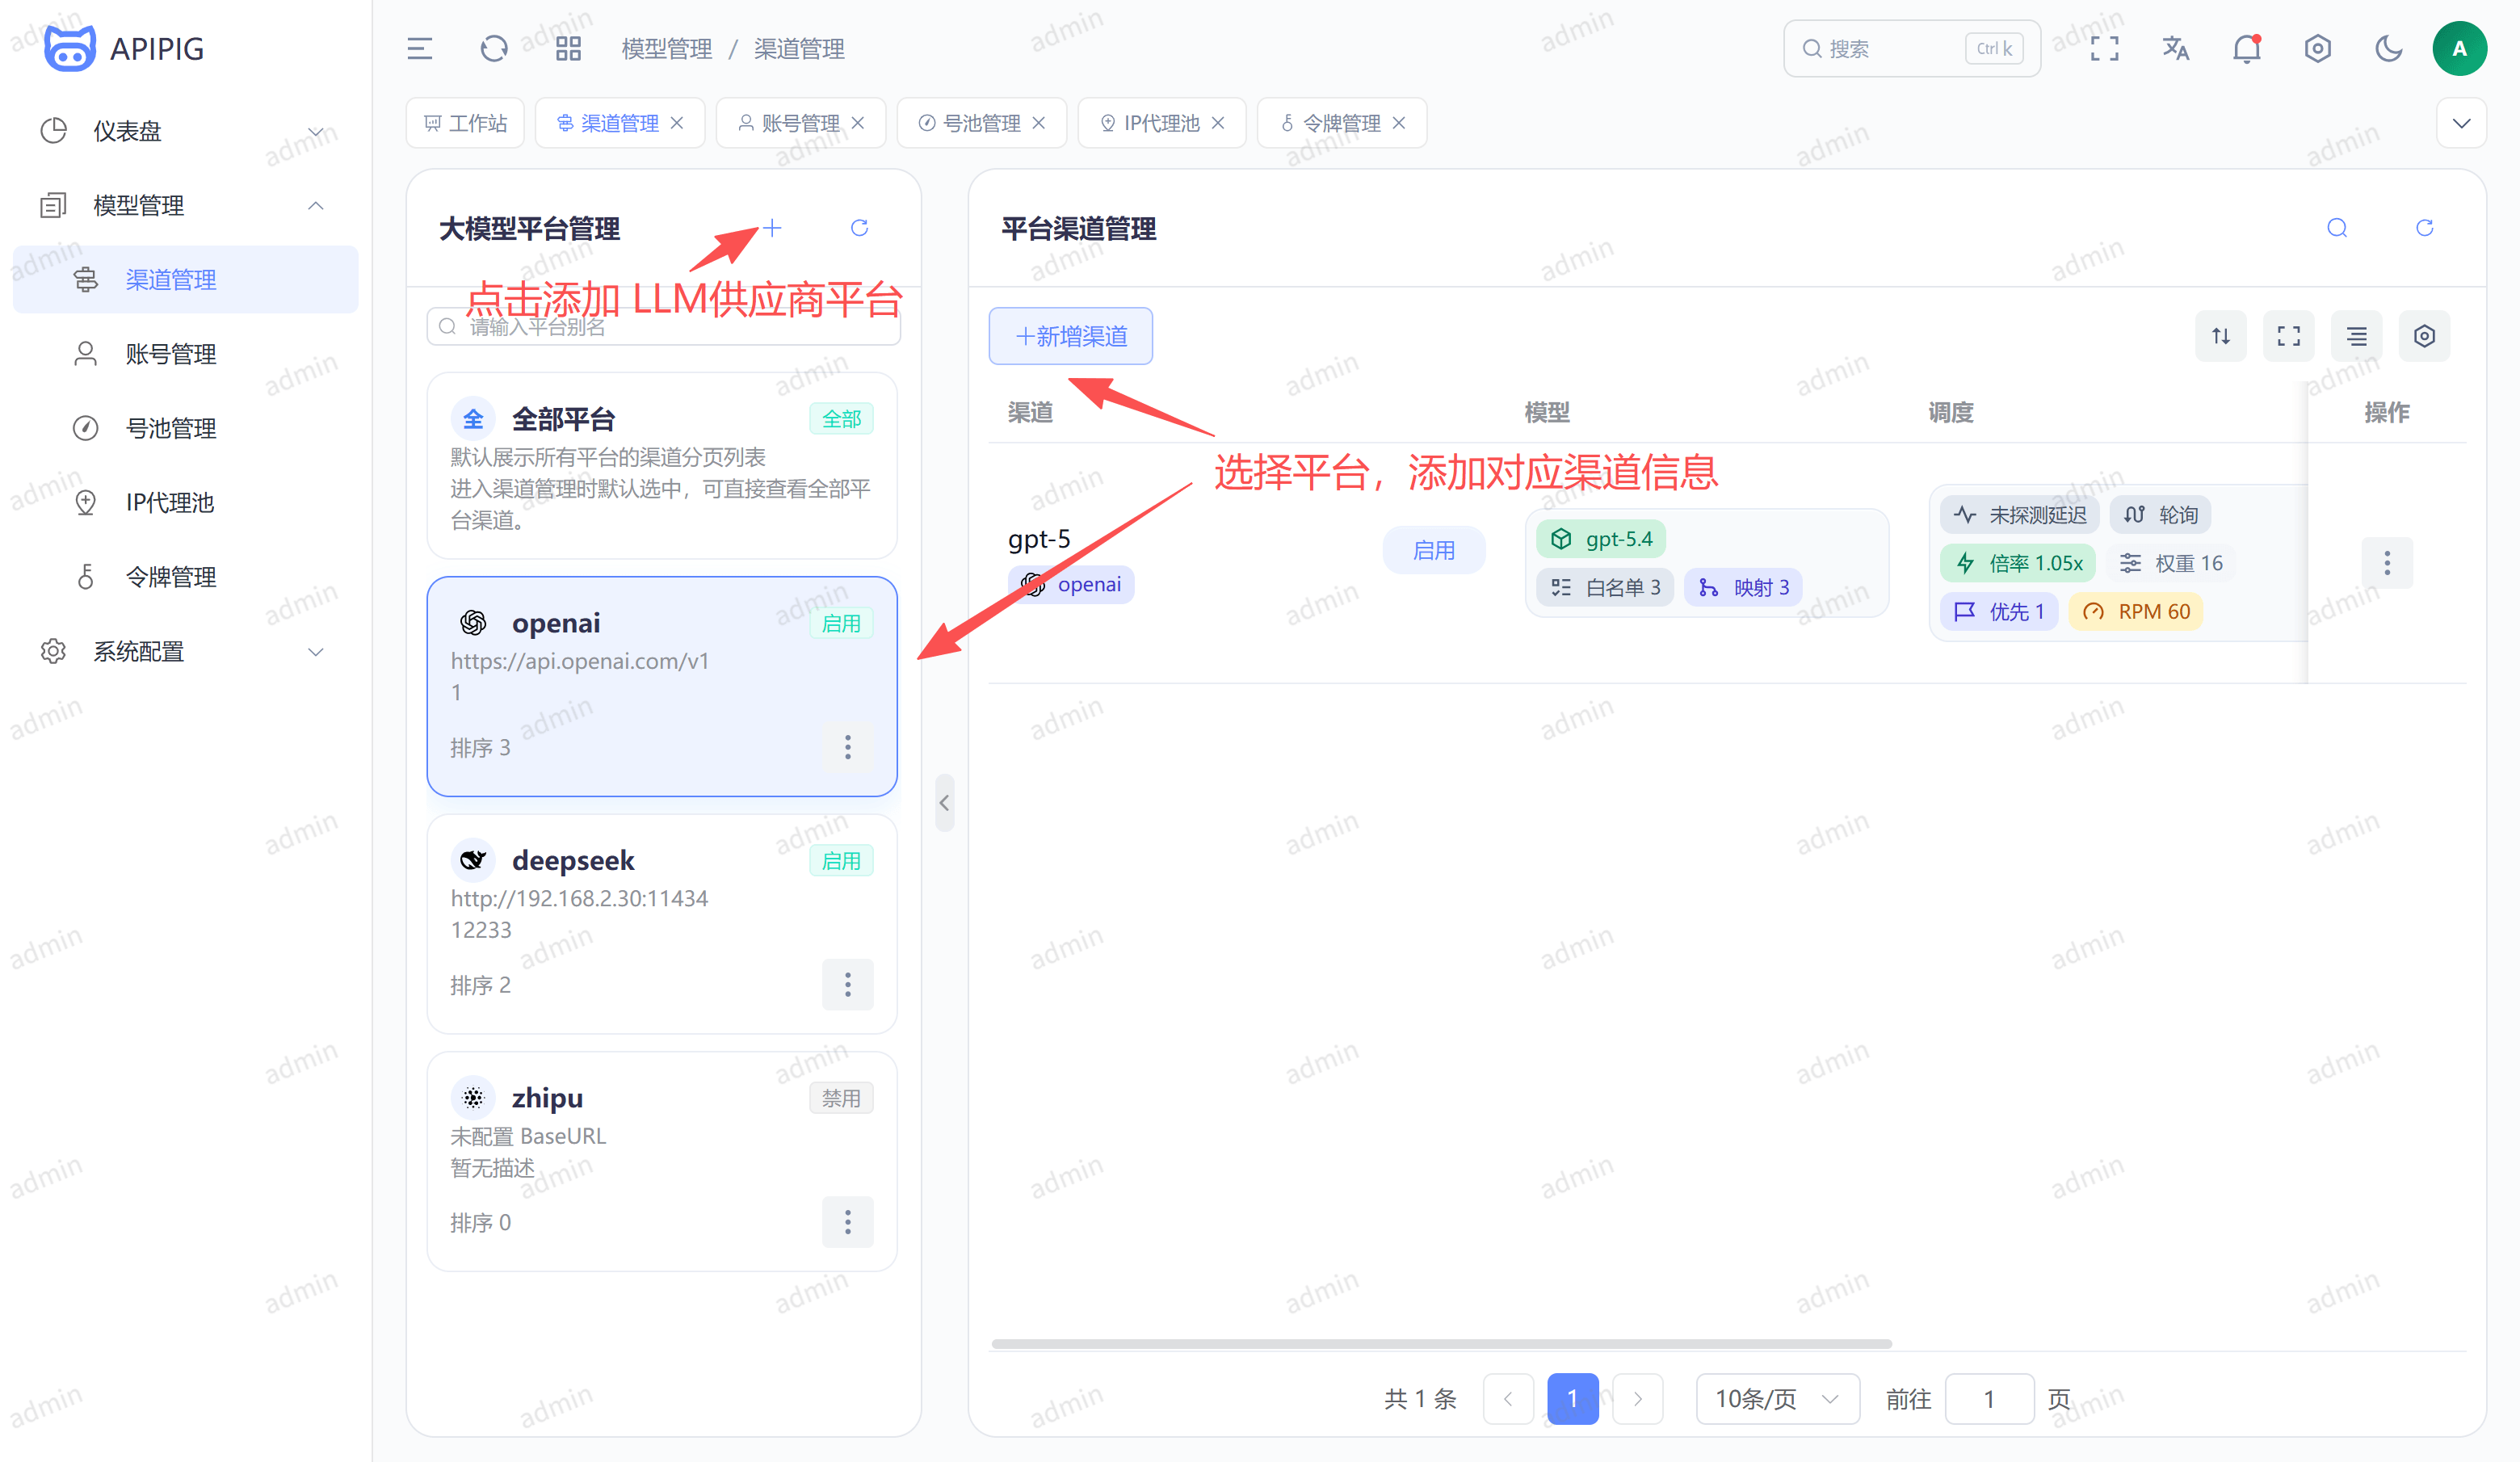This screenshot has height=1462, width=2520.
Task: Click the APIPIG logo
Action: click(124, 48)
